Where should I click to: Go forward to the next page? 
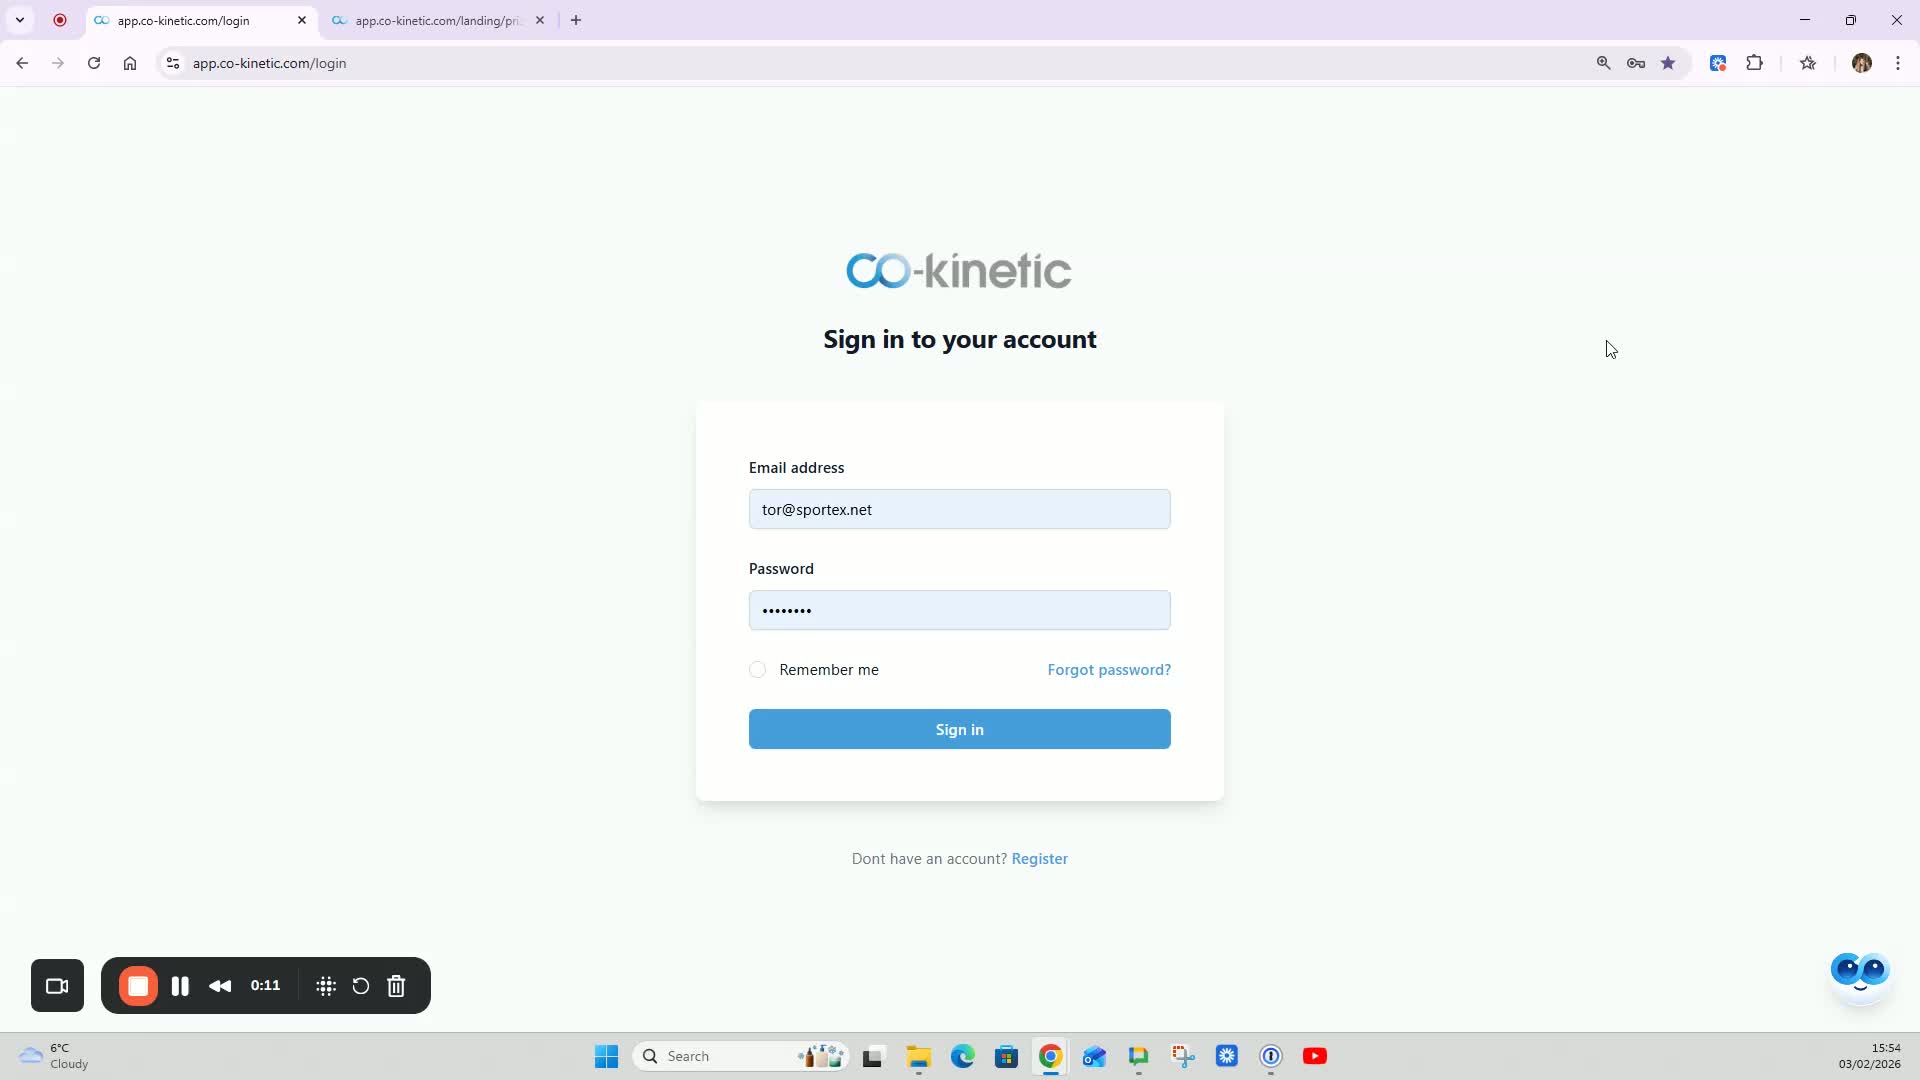coord(58,63)
